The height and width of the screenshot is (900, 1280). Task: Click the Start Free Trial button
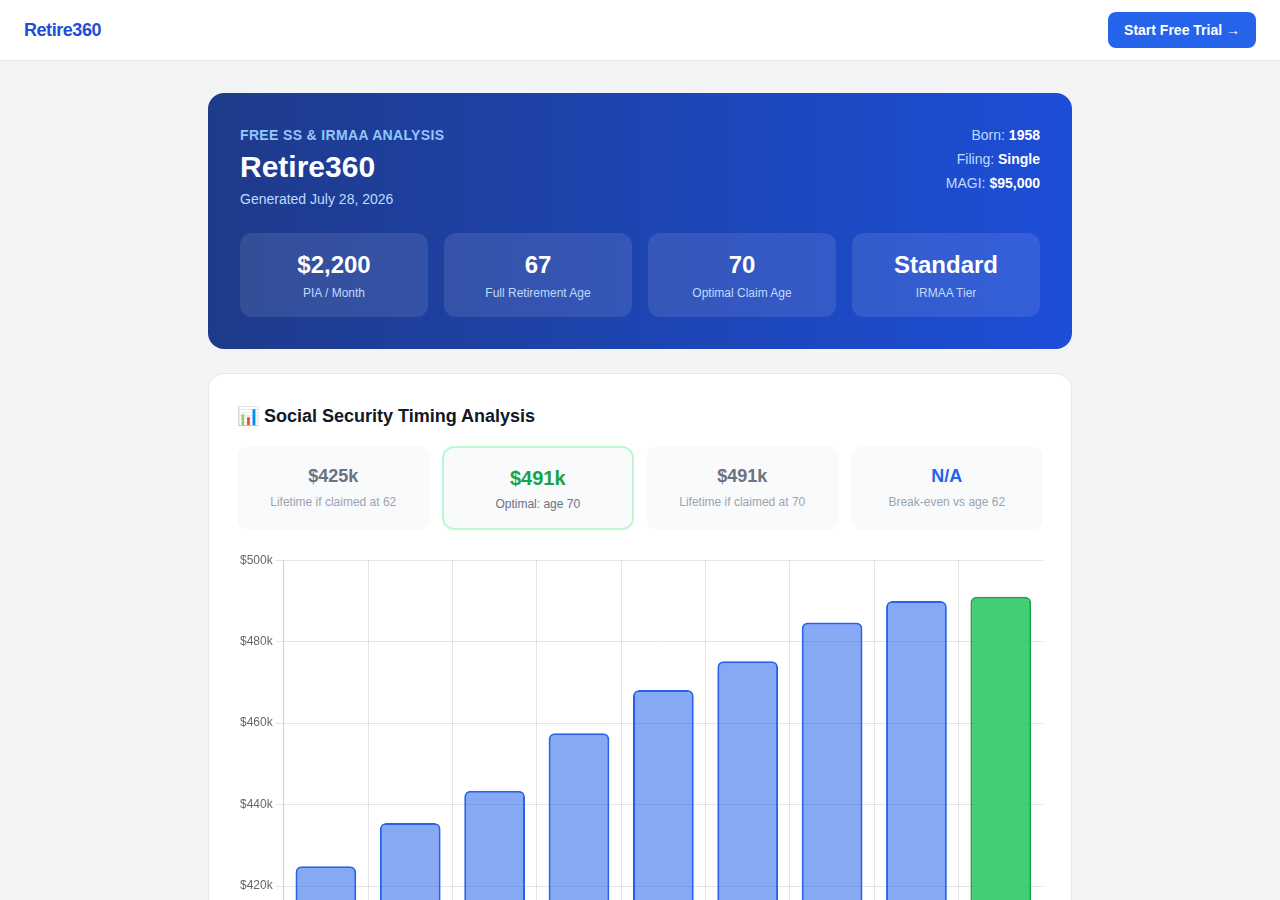pos(1181,30)
